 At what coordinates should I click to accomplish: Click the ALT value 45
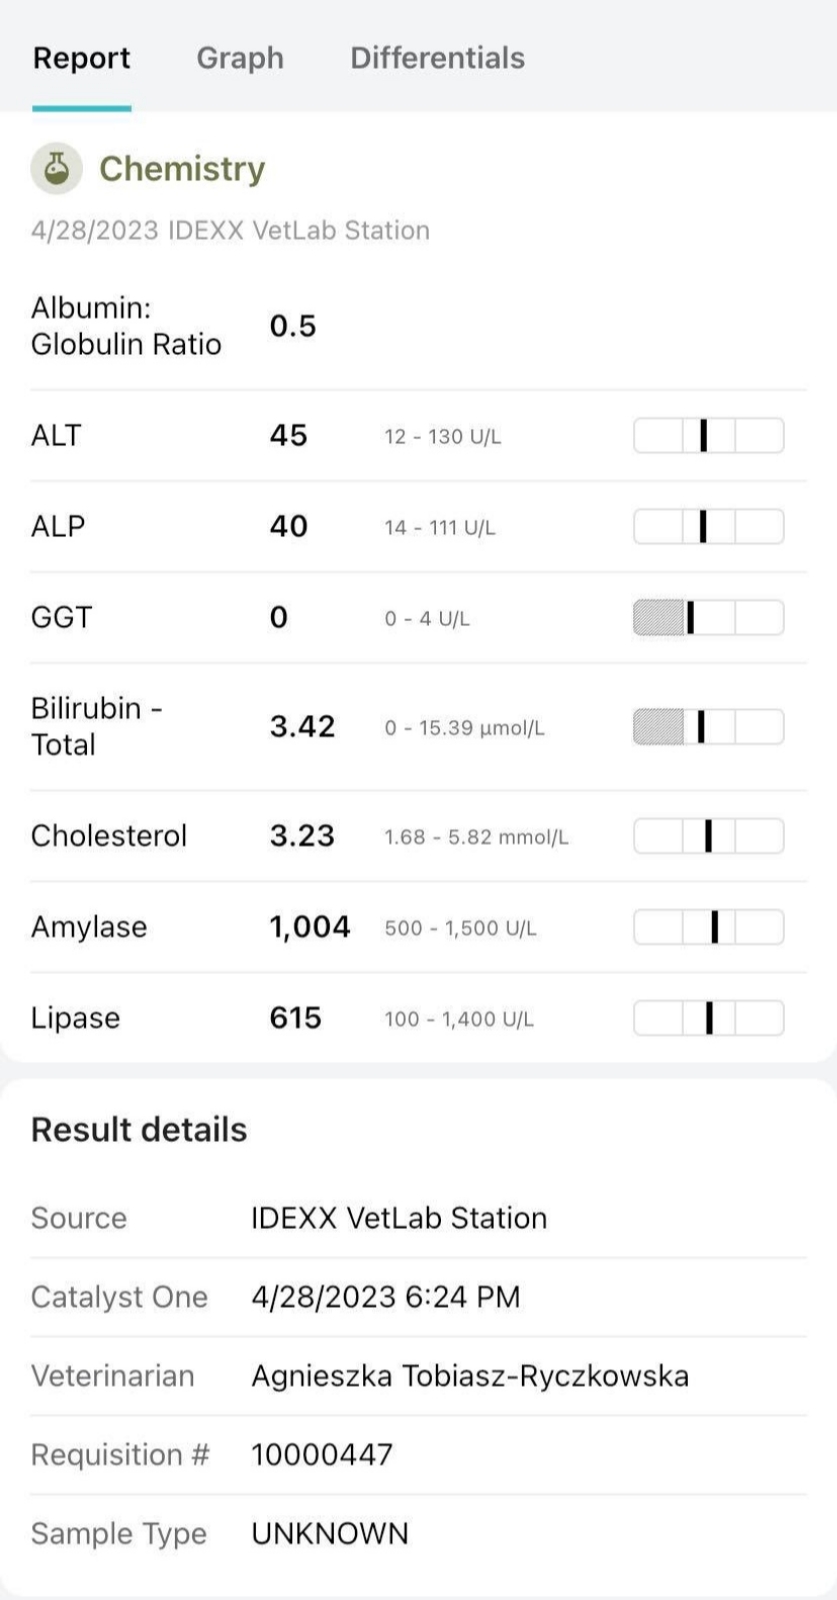coord(288,436)
